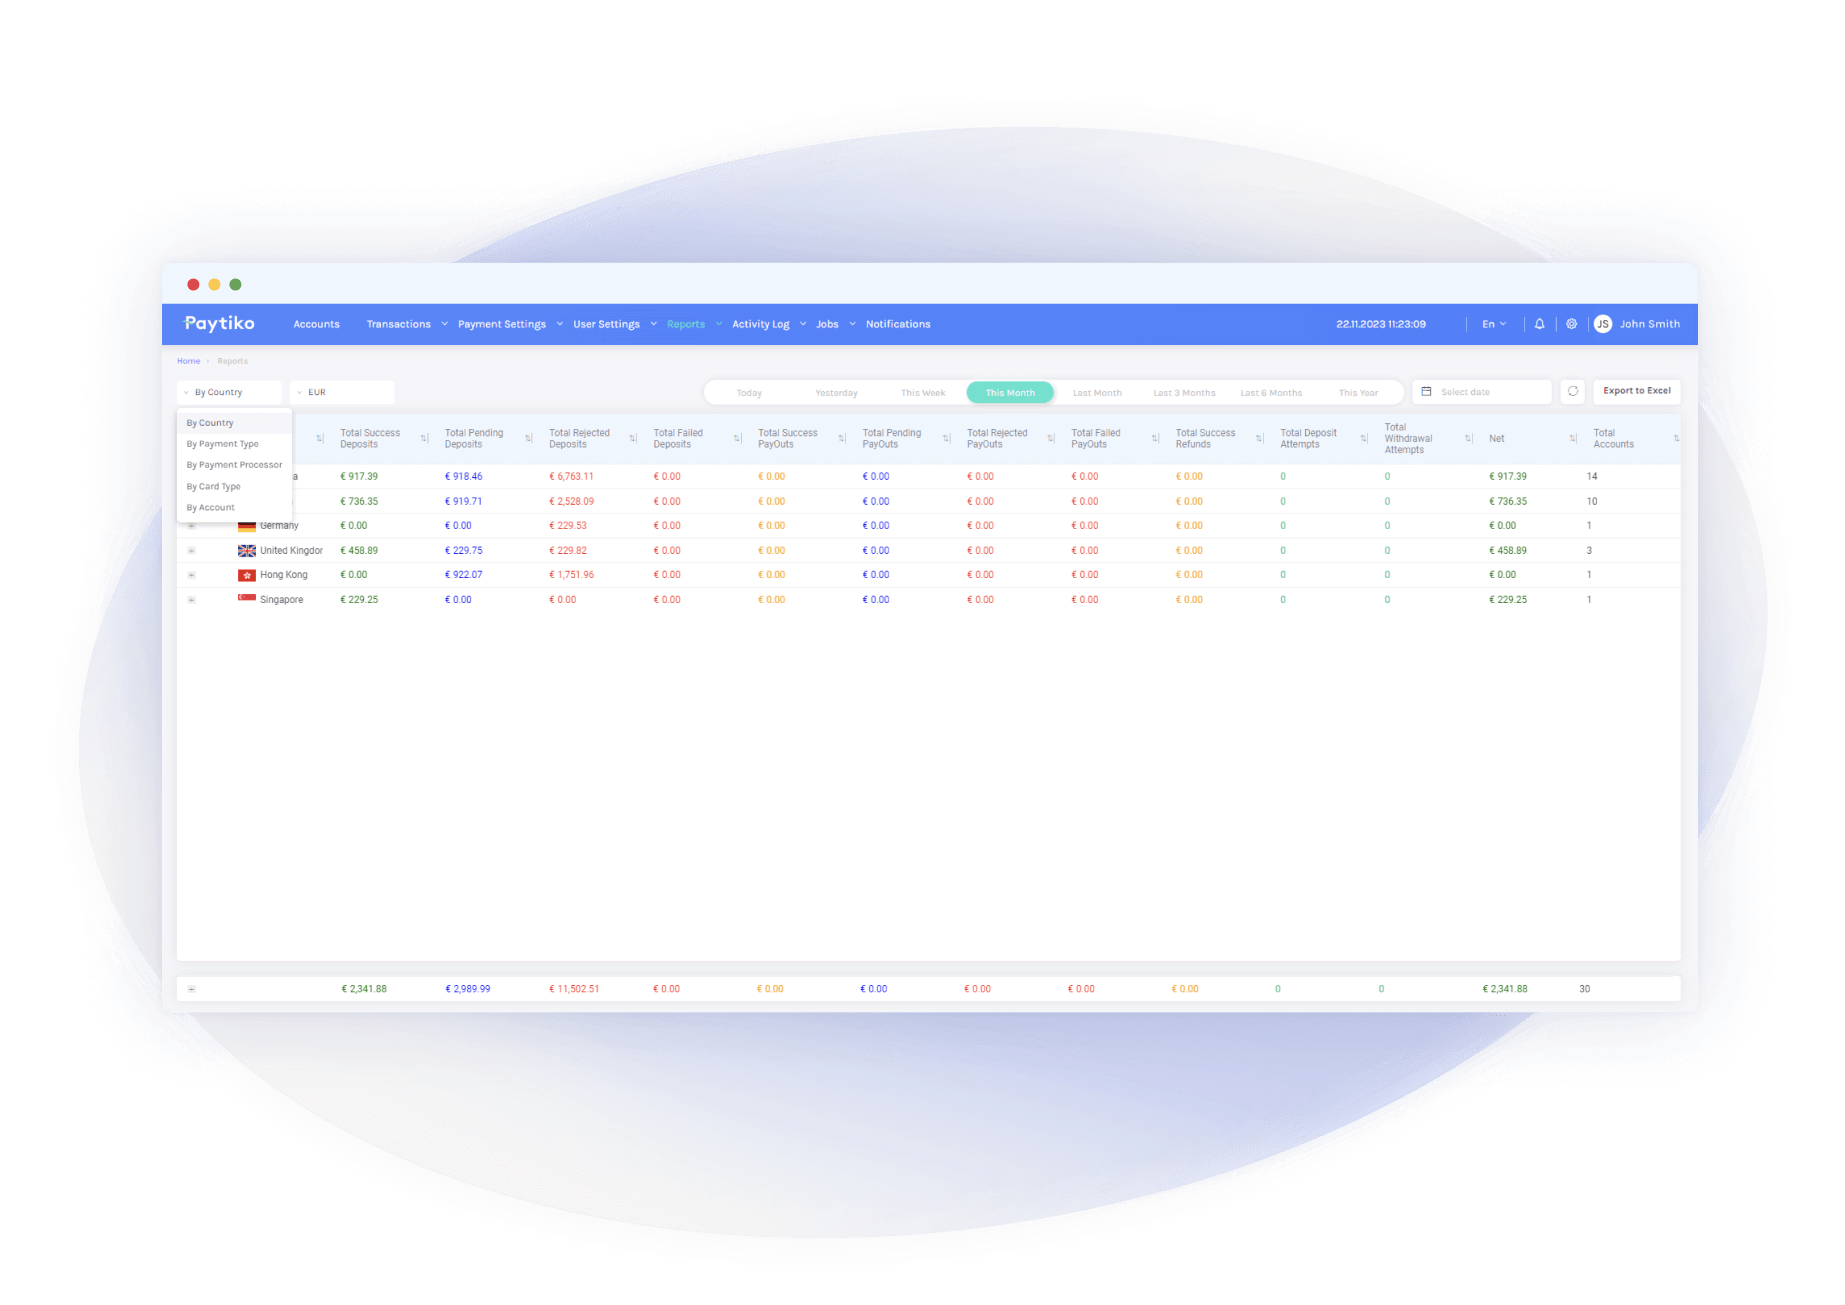The height and width of the screenshot is (1305, 1845).
Task: Select By Payment Processor option
Action: coord(234,465)
